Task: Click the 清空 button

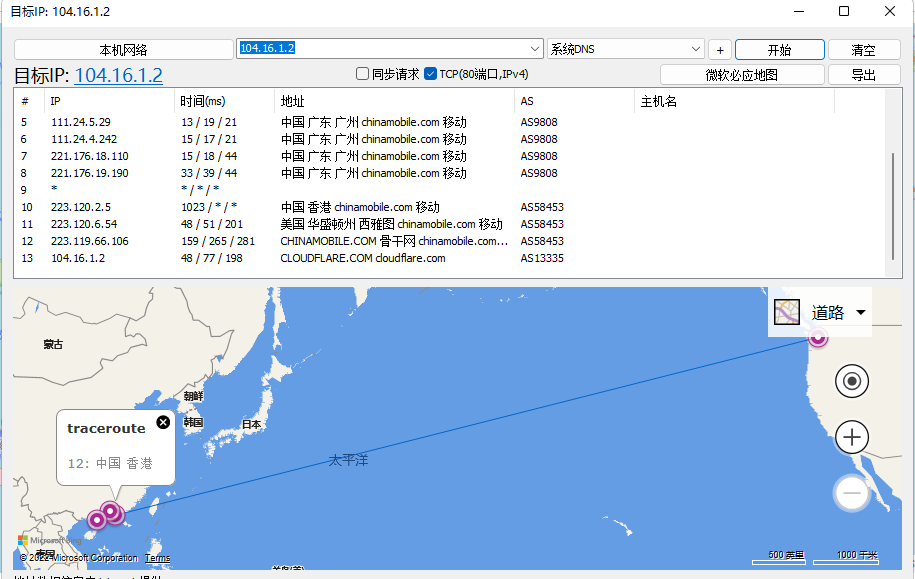Action: (864, 50)
